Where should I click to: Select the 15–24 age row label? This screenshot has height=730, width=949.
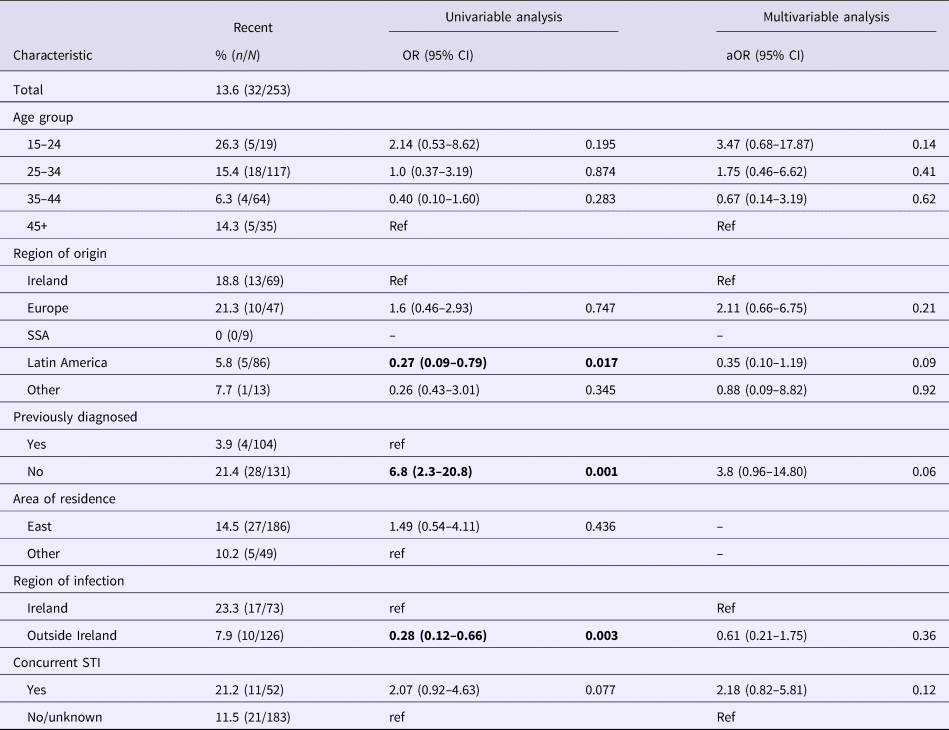pyautogui.click(x=44, y=145)
